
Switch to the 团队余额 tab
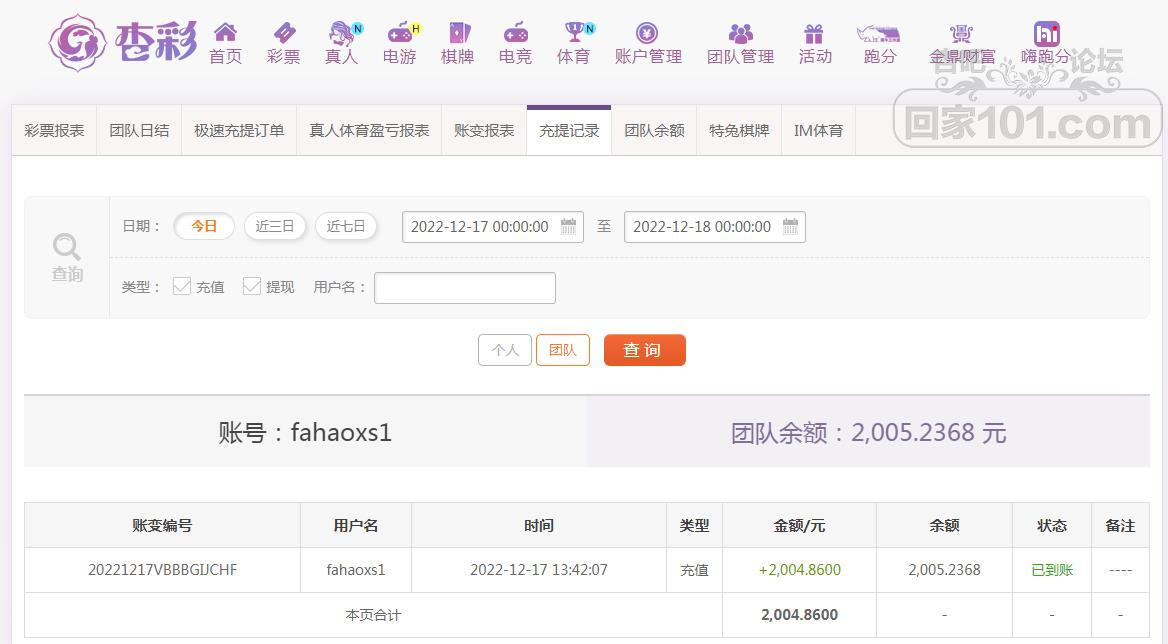tap(654, 131)
